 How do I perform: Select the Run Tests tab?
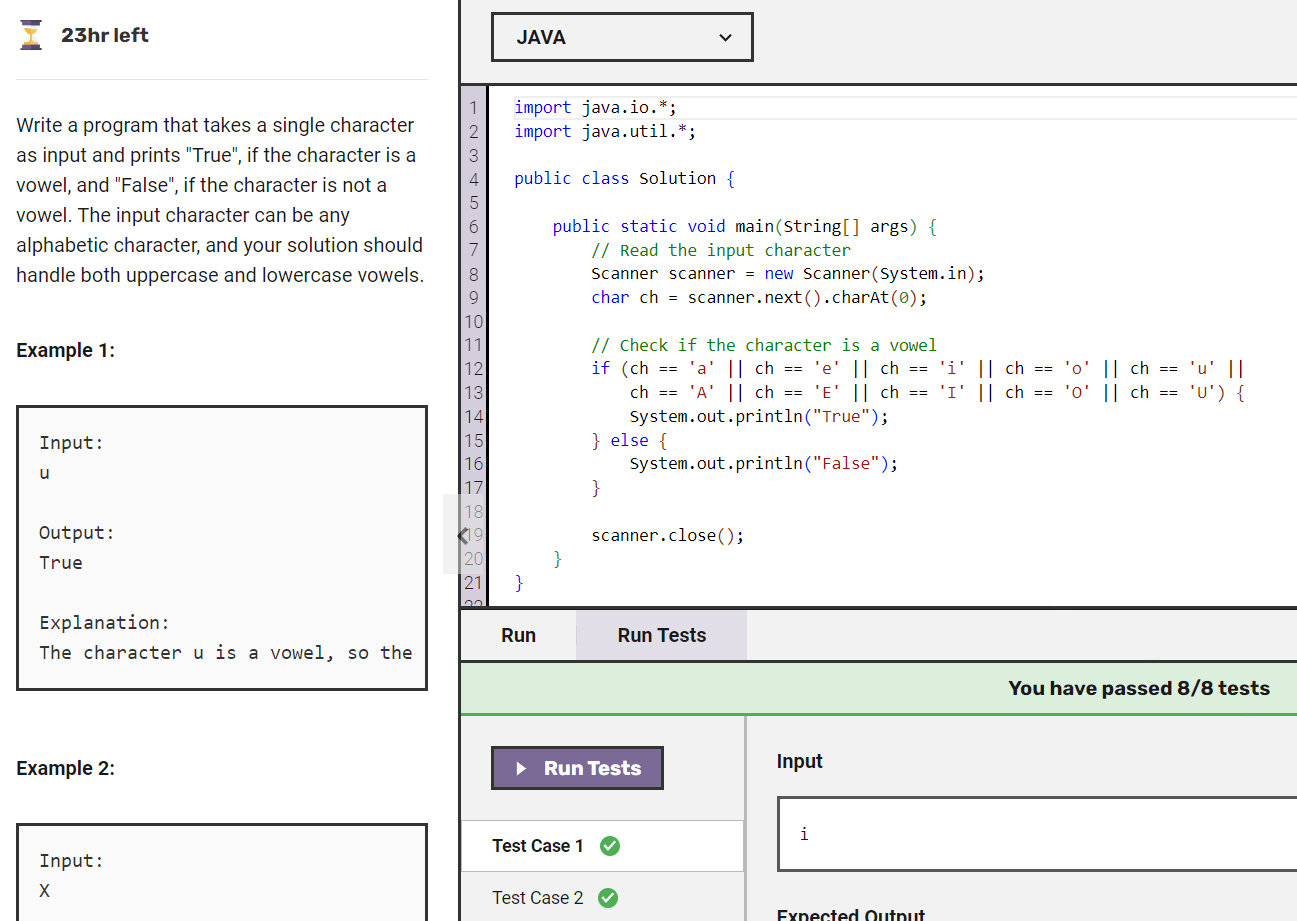tap(660, 634)
